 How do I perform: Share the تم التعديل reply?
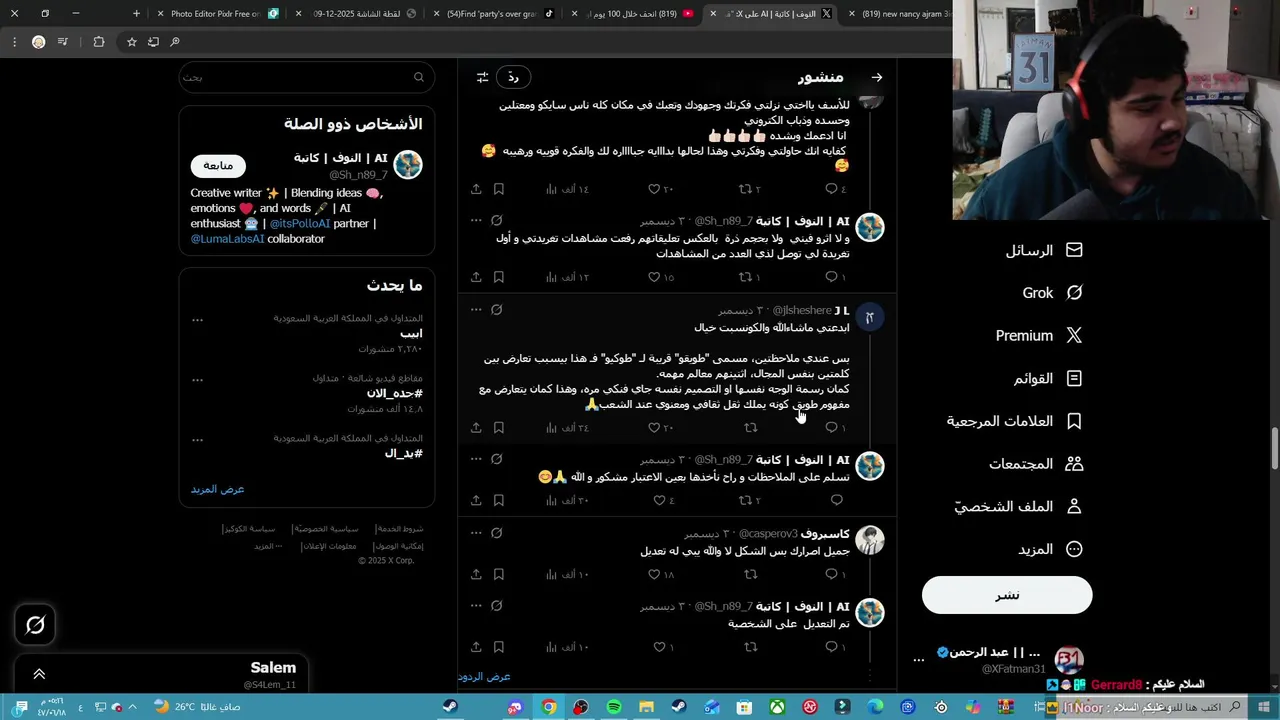click(x=476, y=647)
